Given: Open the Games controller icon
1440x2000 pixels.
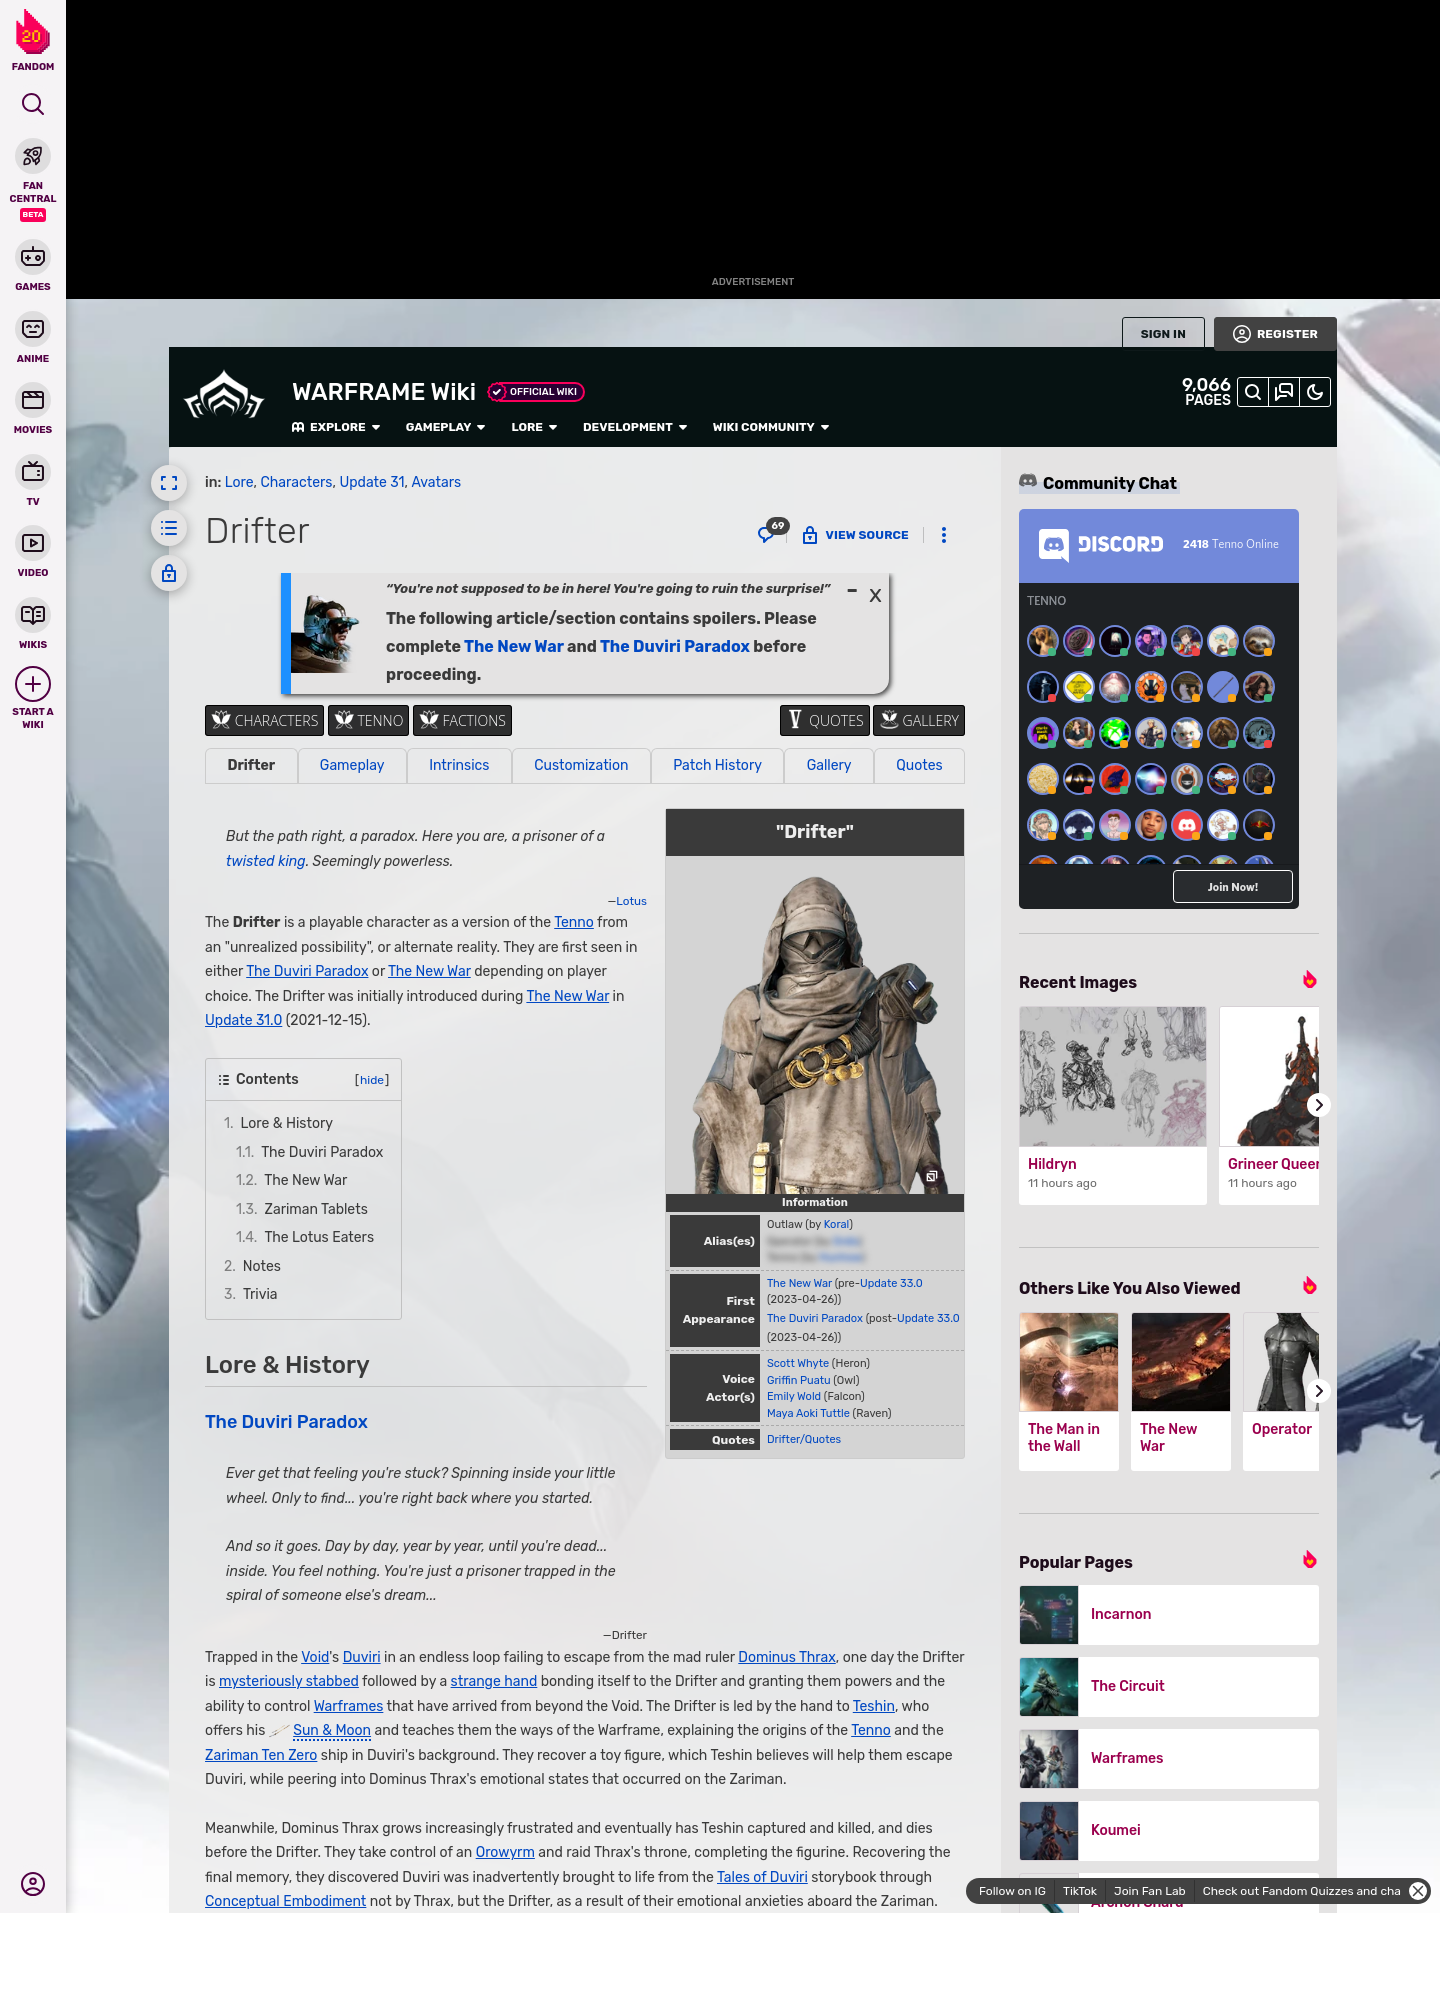Looking at the screenshot, I should point(33,257).
